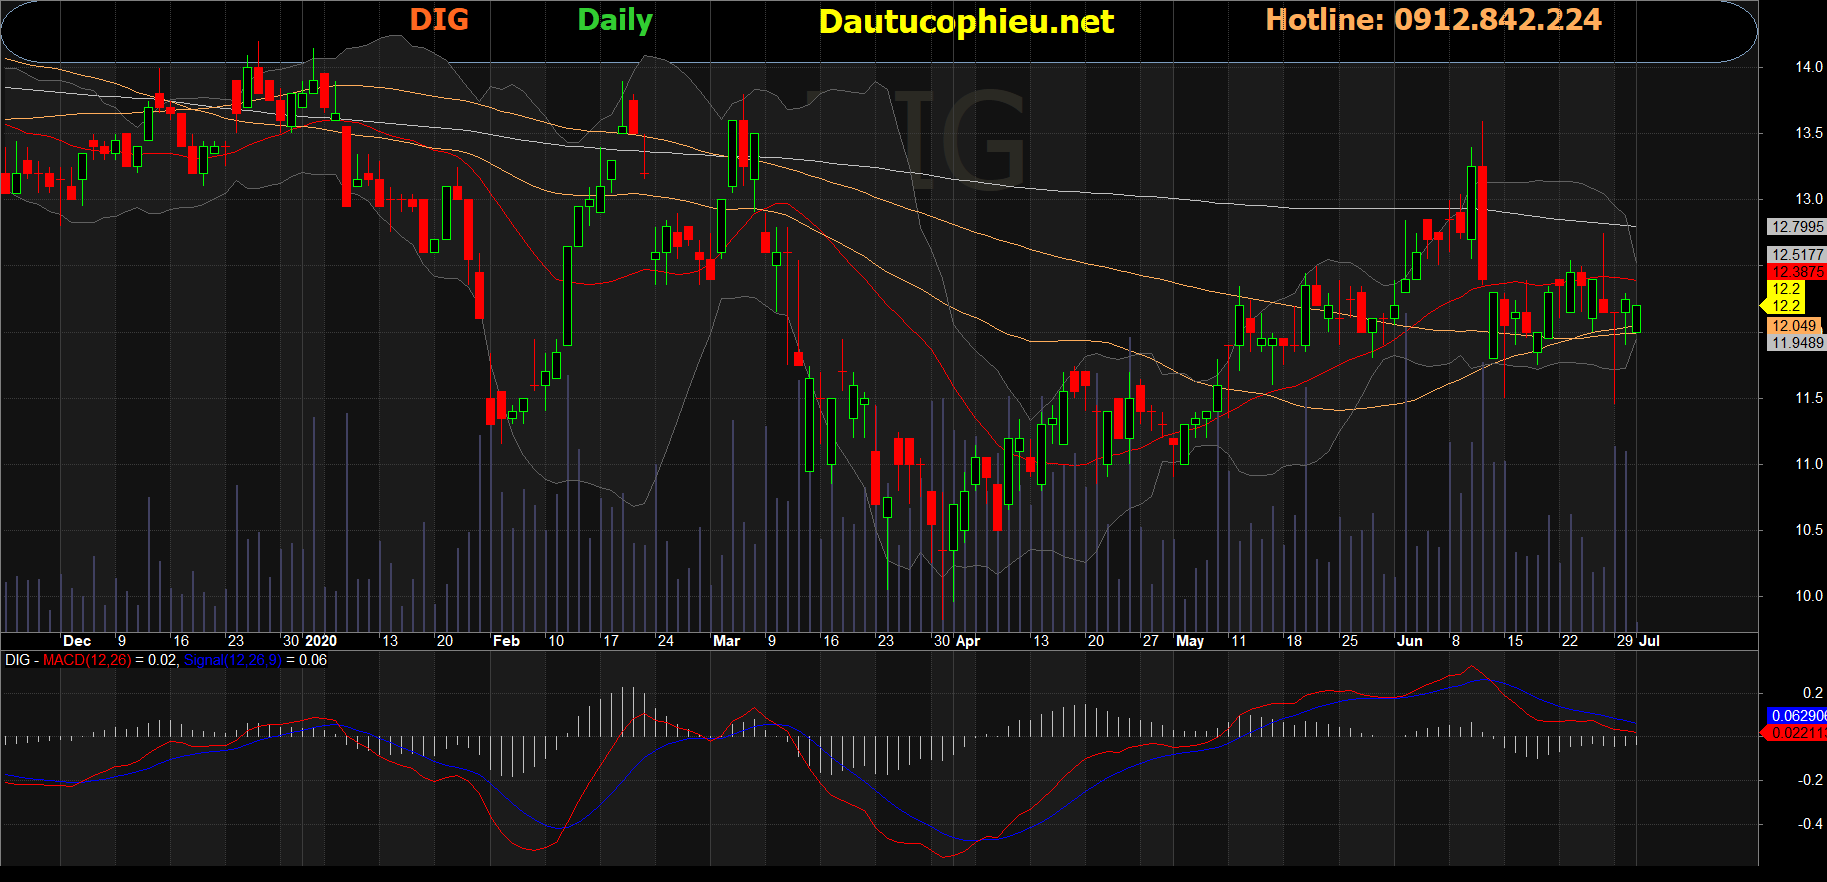Select the Apr label on the time axis
This screenshot has height=882, width=1827.
[968, 641]
